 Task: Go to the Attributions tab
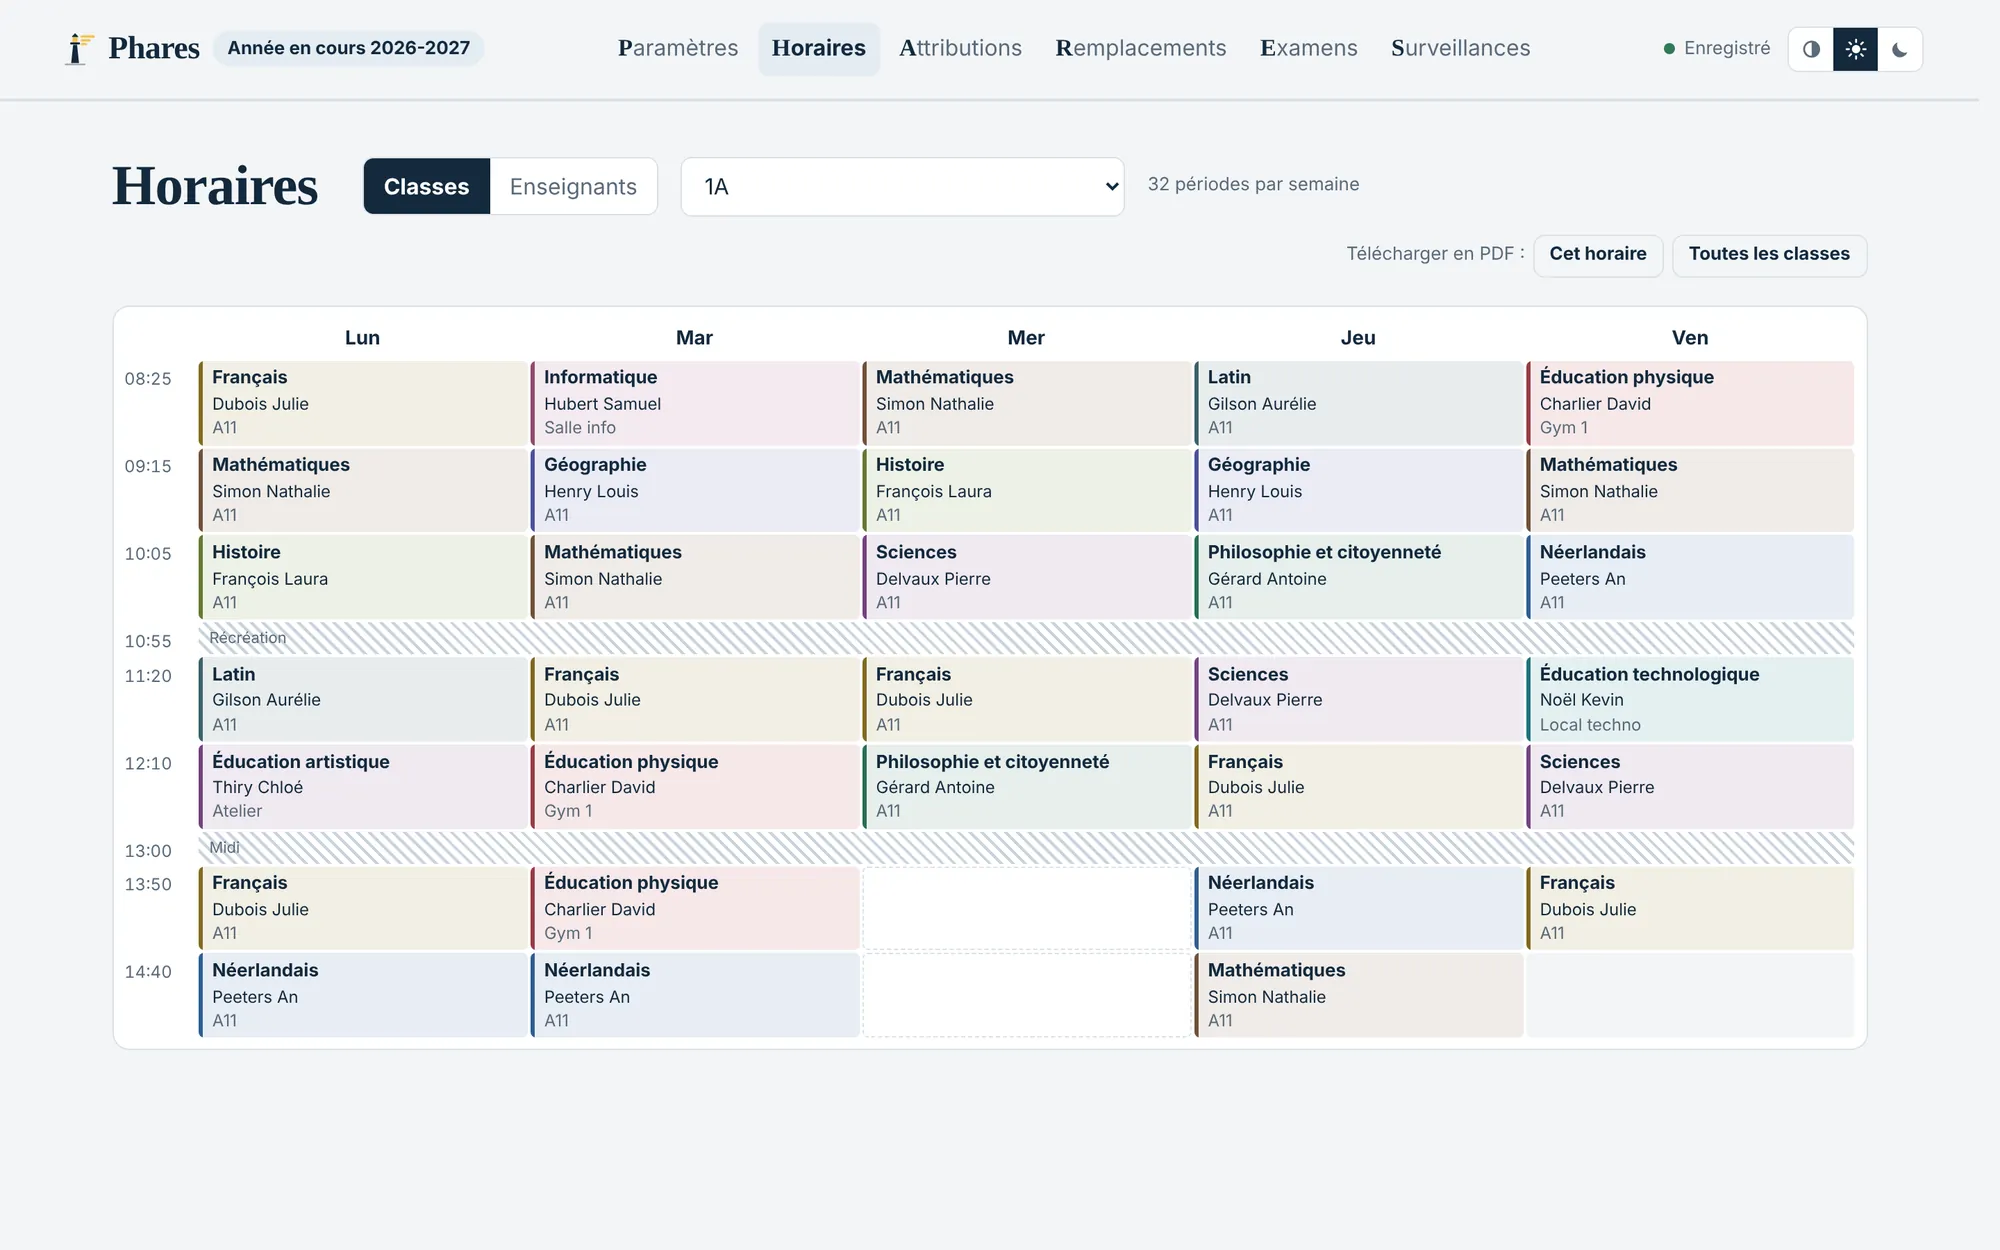(x=960, y=48)
